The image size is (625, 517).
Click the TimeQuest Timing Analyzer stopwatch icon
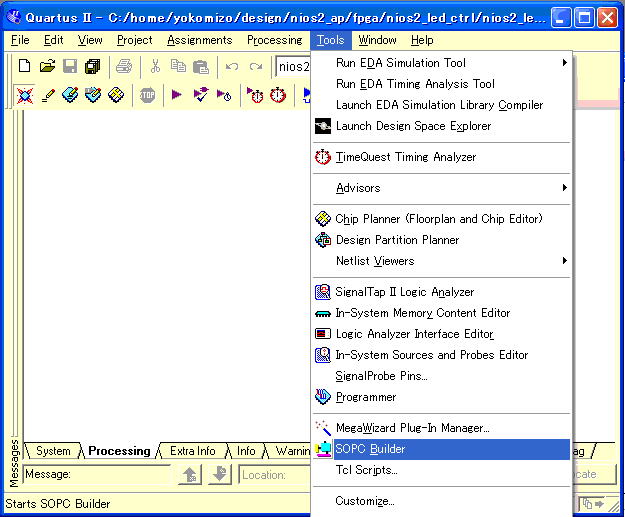coord(323,157)
